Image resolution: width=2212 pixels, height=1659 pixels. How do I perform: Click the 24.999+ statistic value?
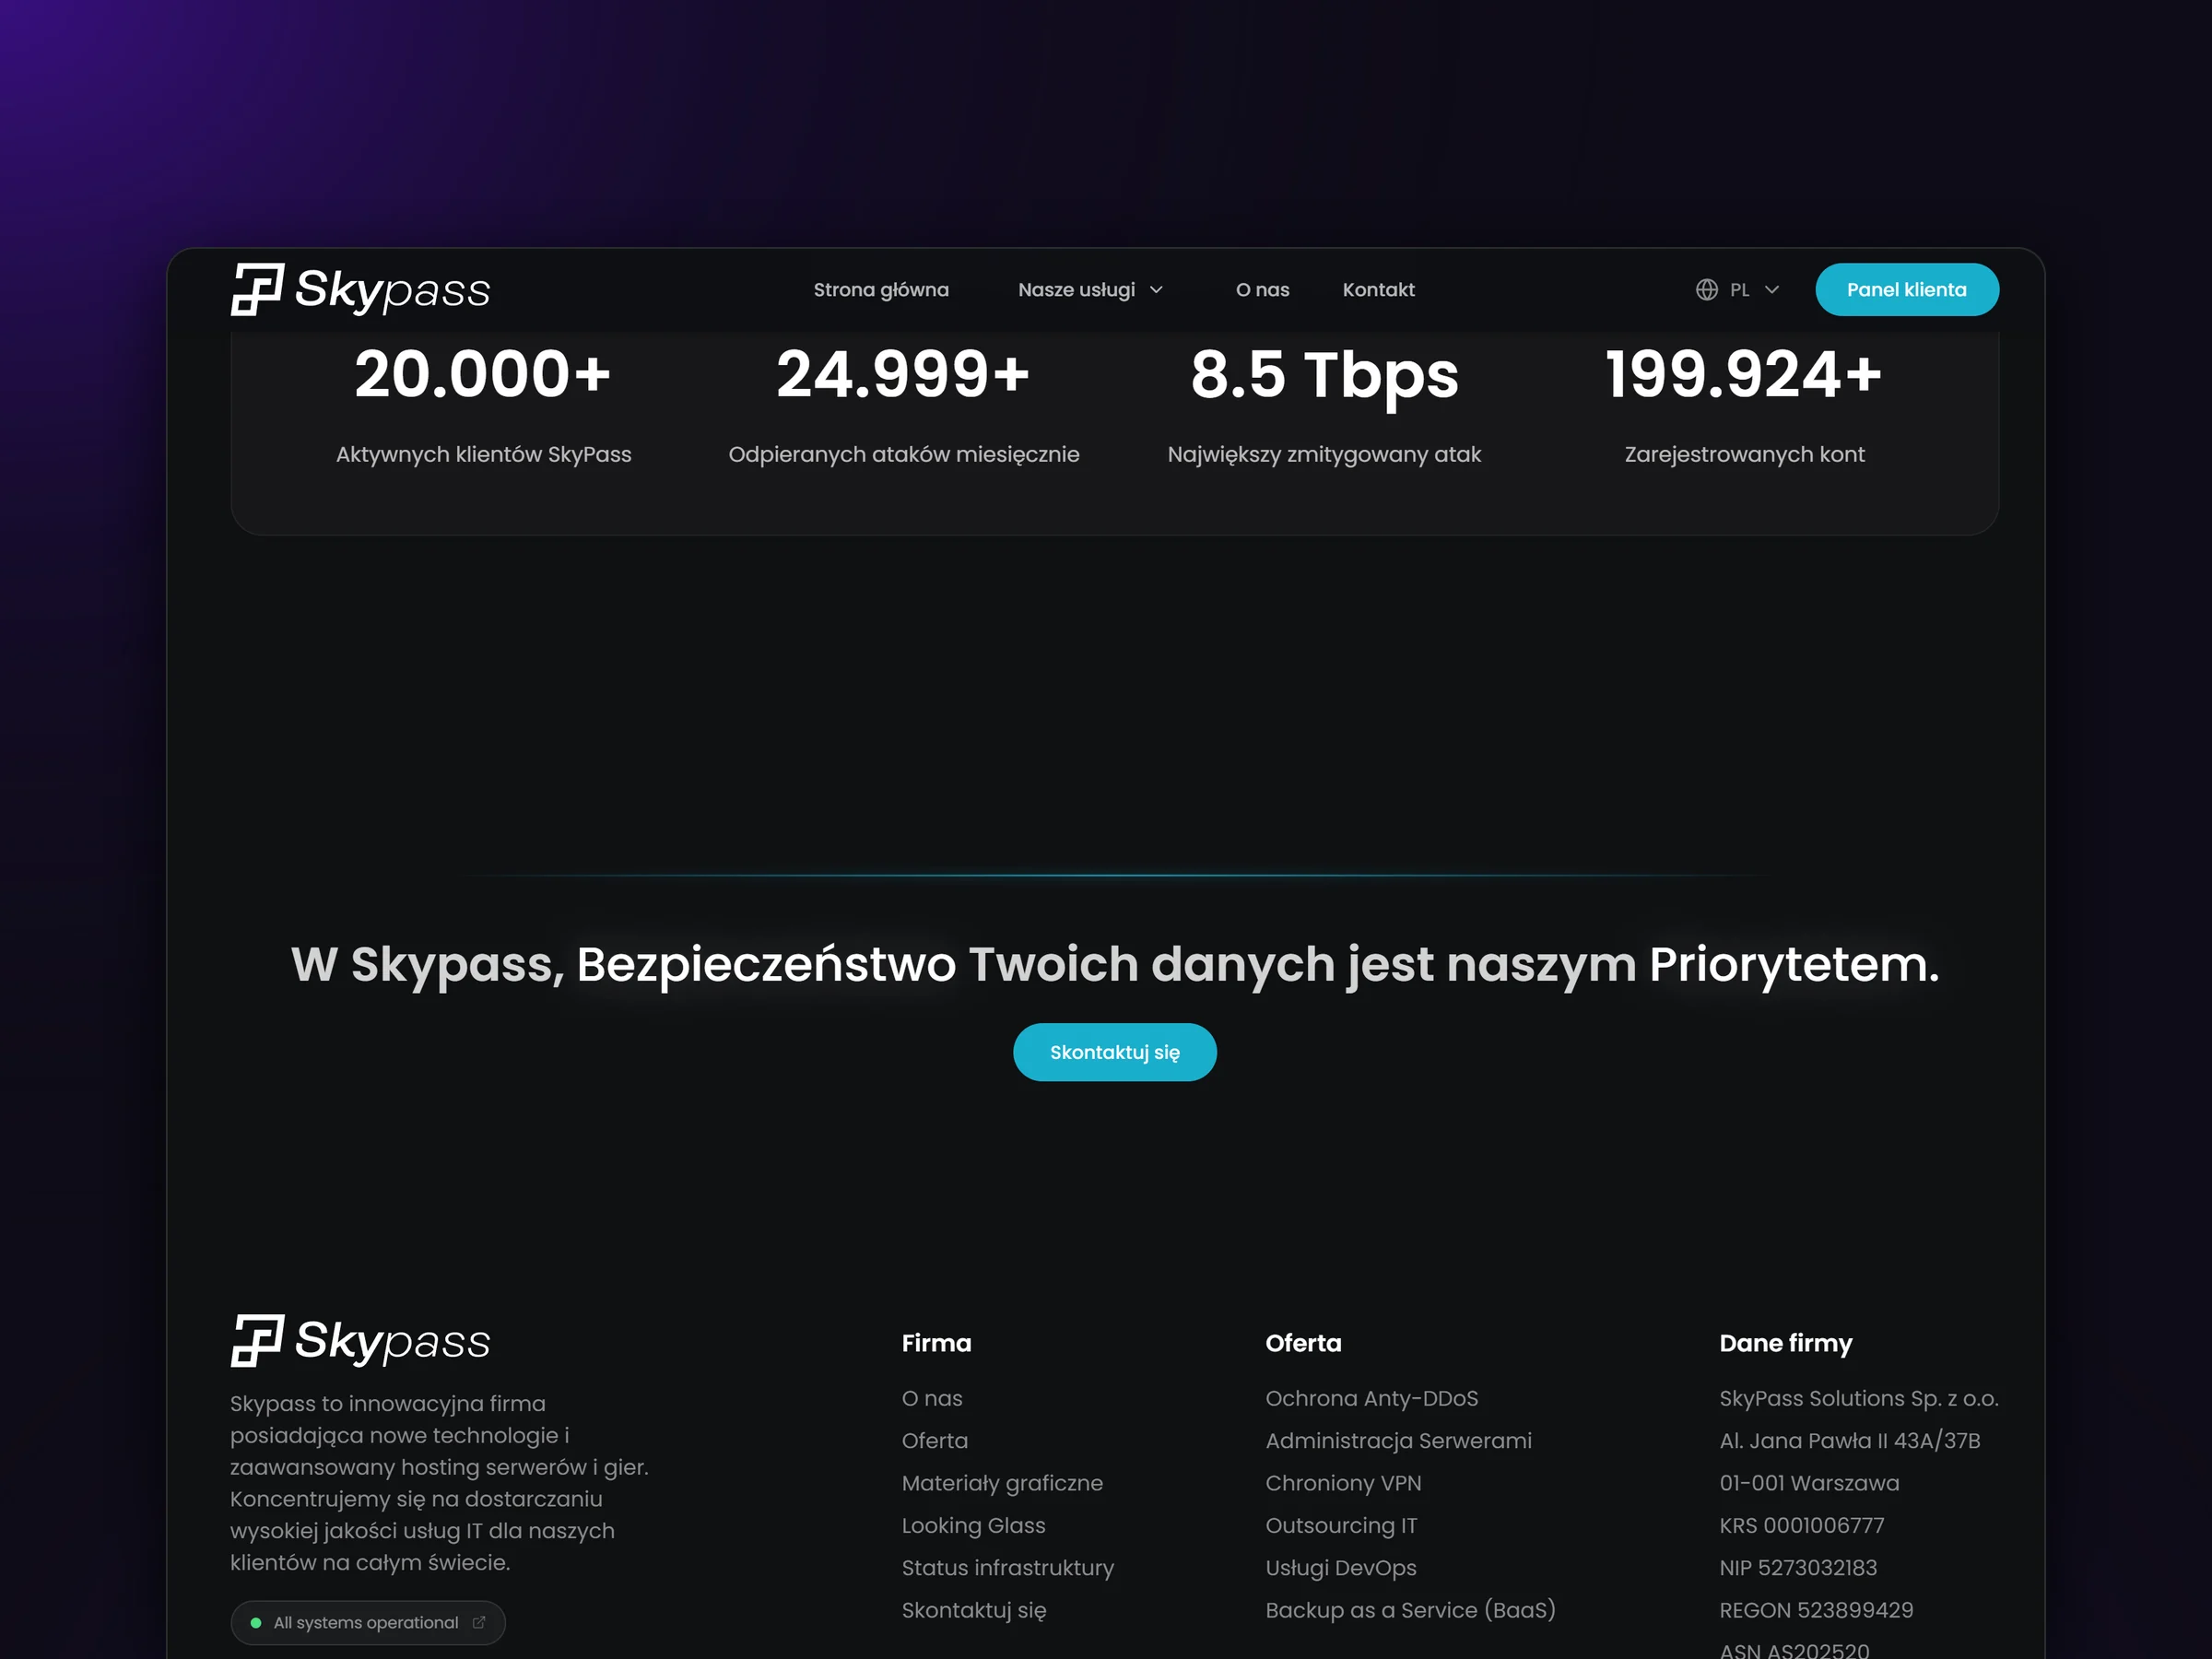[x=903, y=375]
